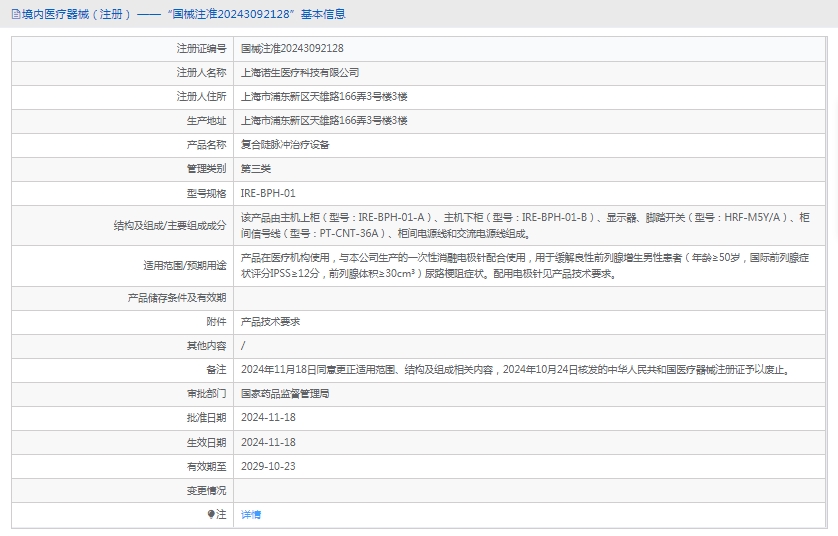Click management category value 第三类
Image resolution: width=838 pixels, height=536 pixels.
(x=255, y=168)
